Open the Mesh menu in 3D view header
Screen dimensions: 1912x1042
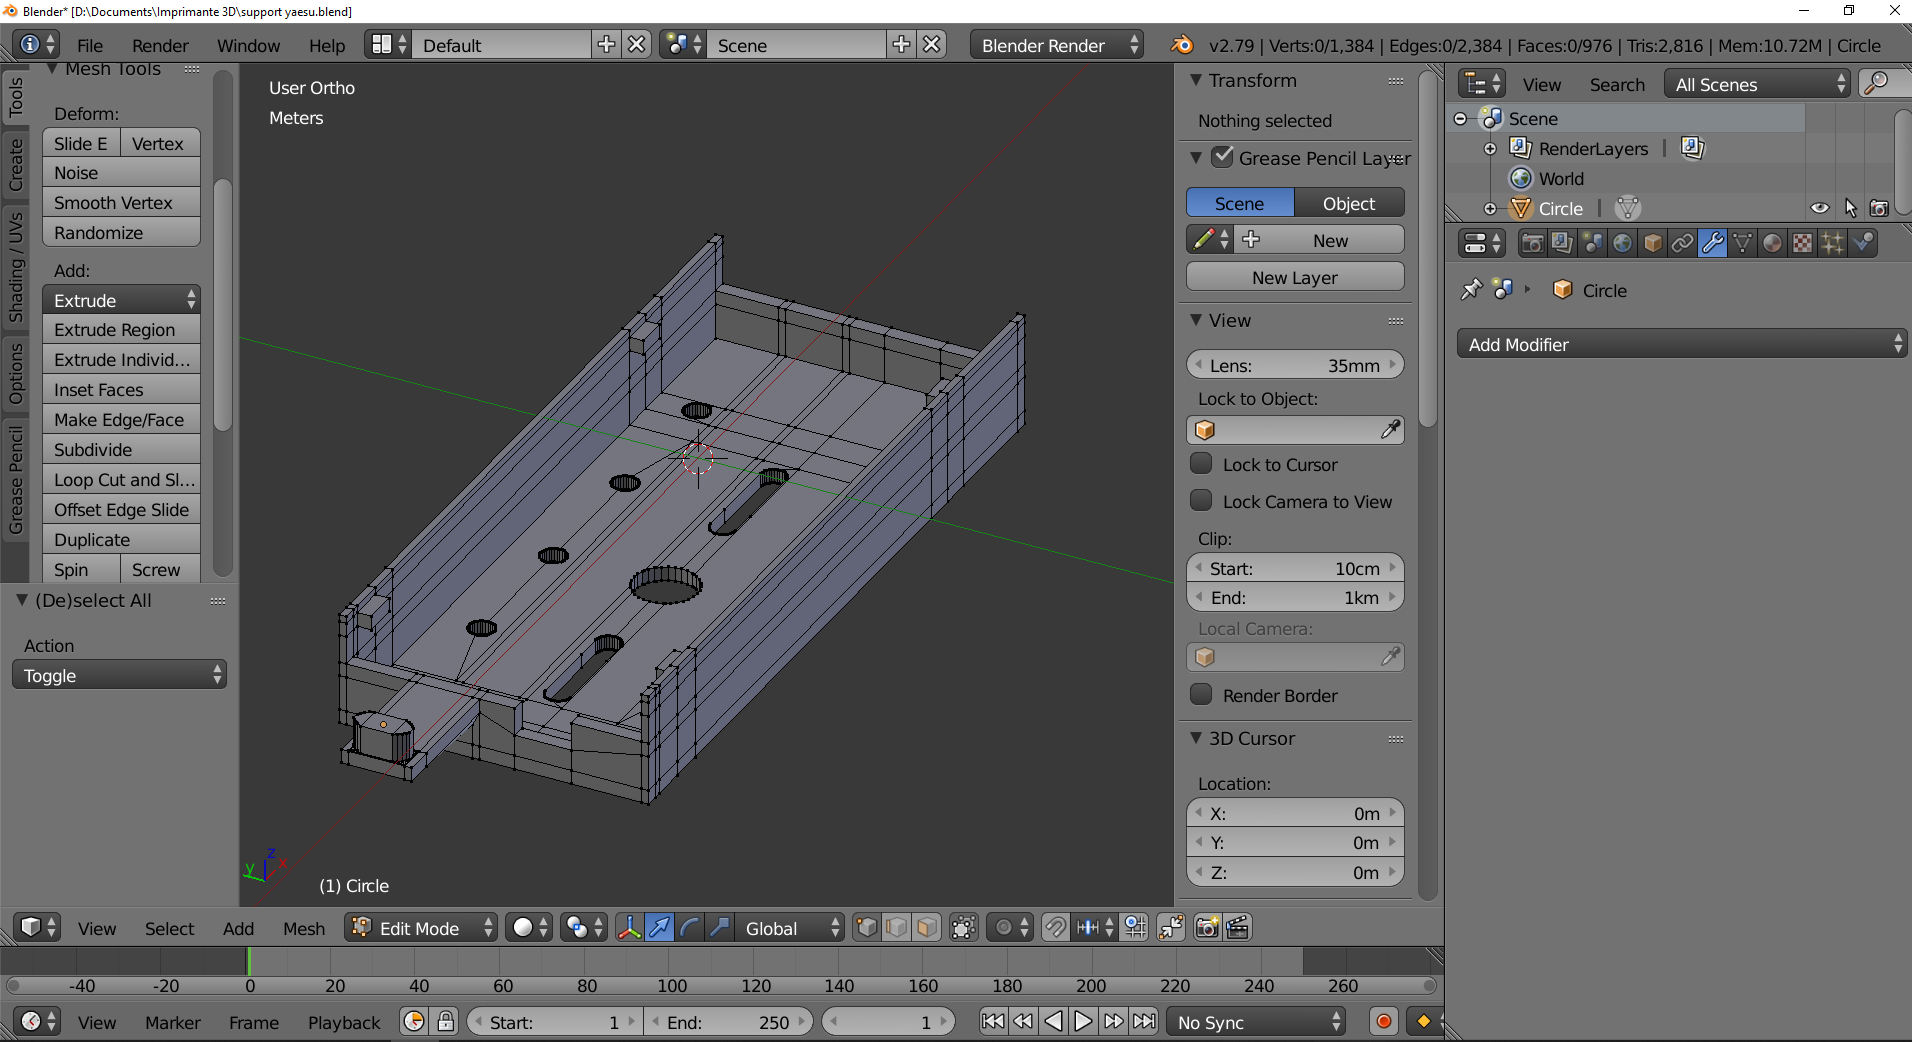coord(304,928)
